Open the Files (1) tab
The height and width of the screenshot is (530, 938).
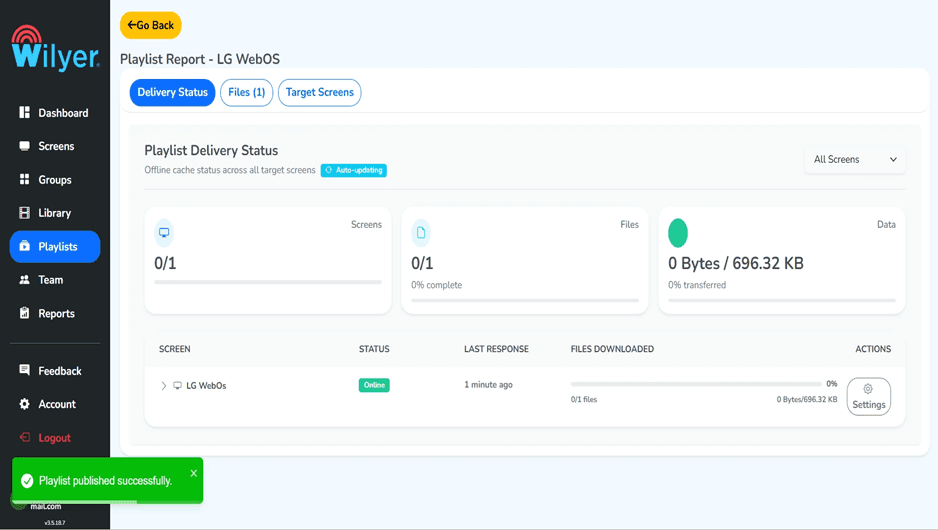(x=246, y=92)
